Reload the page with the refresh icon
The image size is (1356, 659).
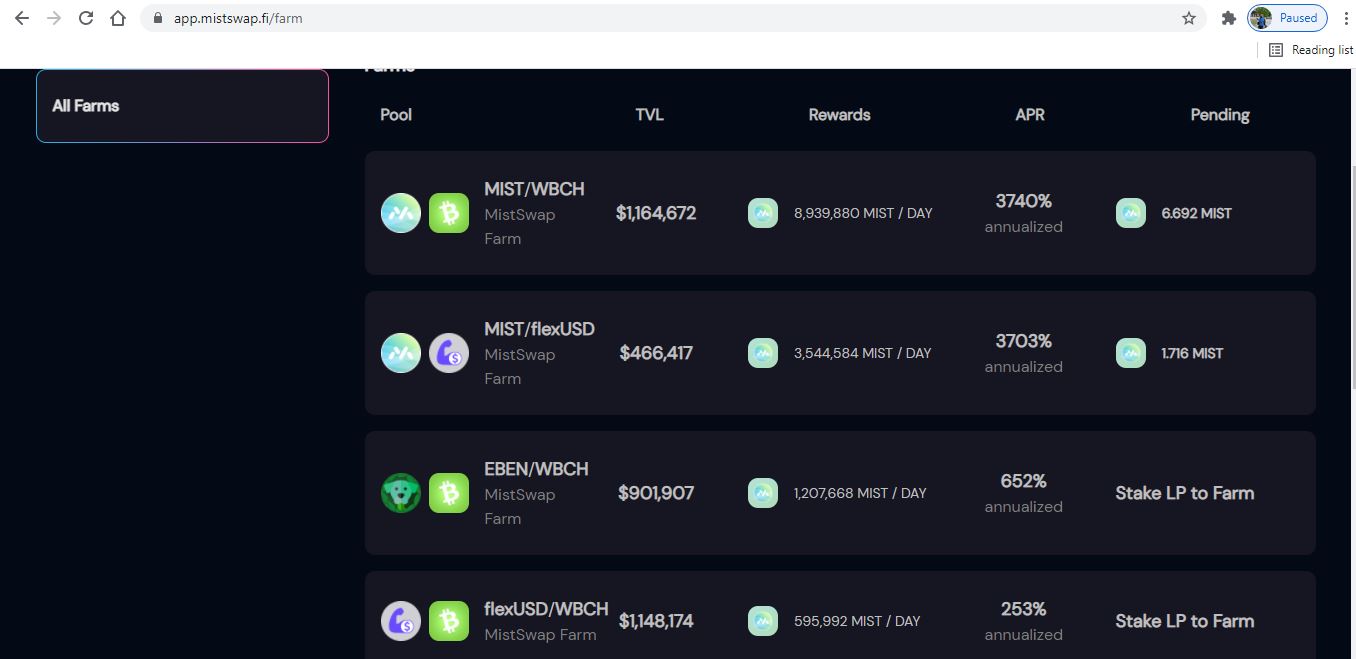pos(86,18)
